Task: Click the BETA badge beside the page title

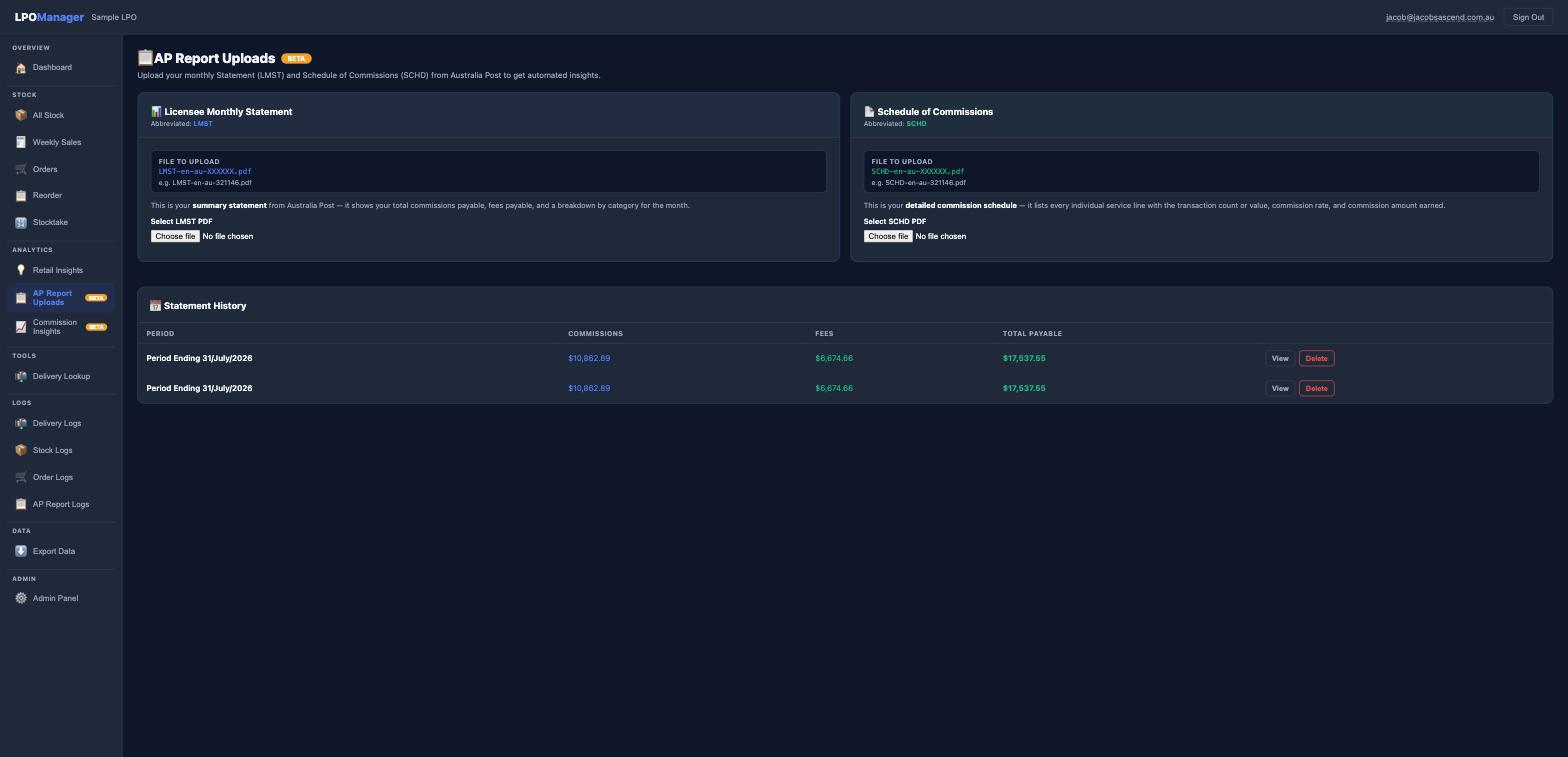Action: [x=296, y=58]
